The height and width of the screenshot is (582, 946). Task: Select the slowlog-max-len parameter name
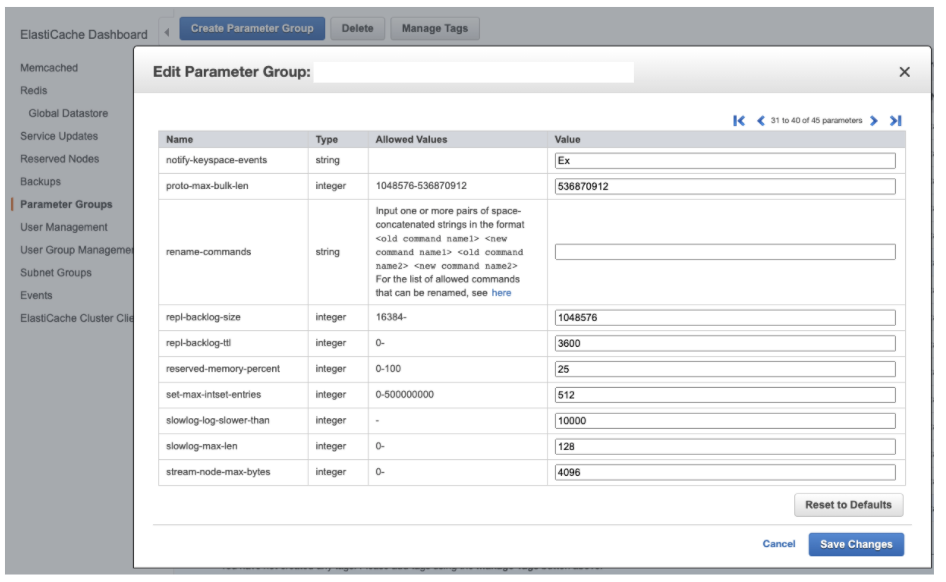(x=202, y=446)
